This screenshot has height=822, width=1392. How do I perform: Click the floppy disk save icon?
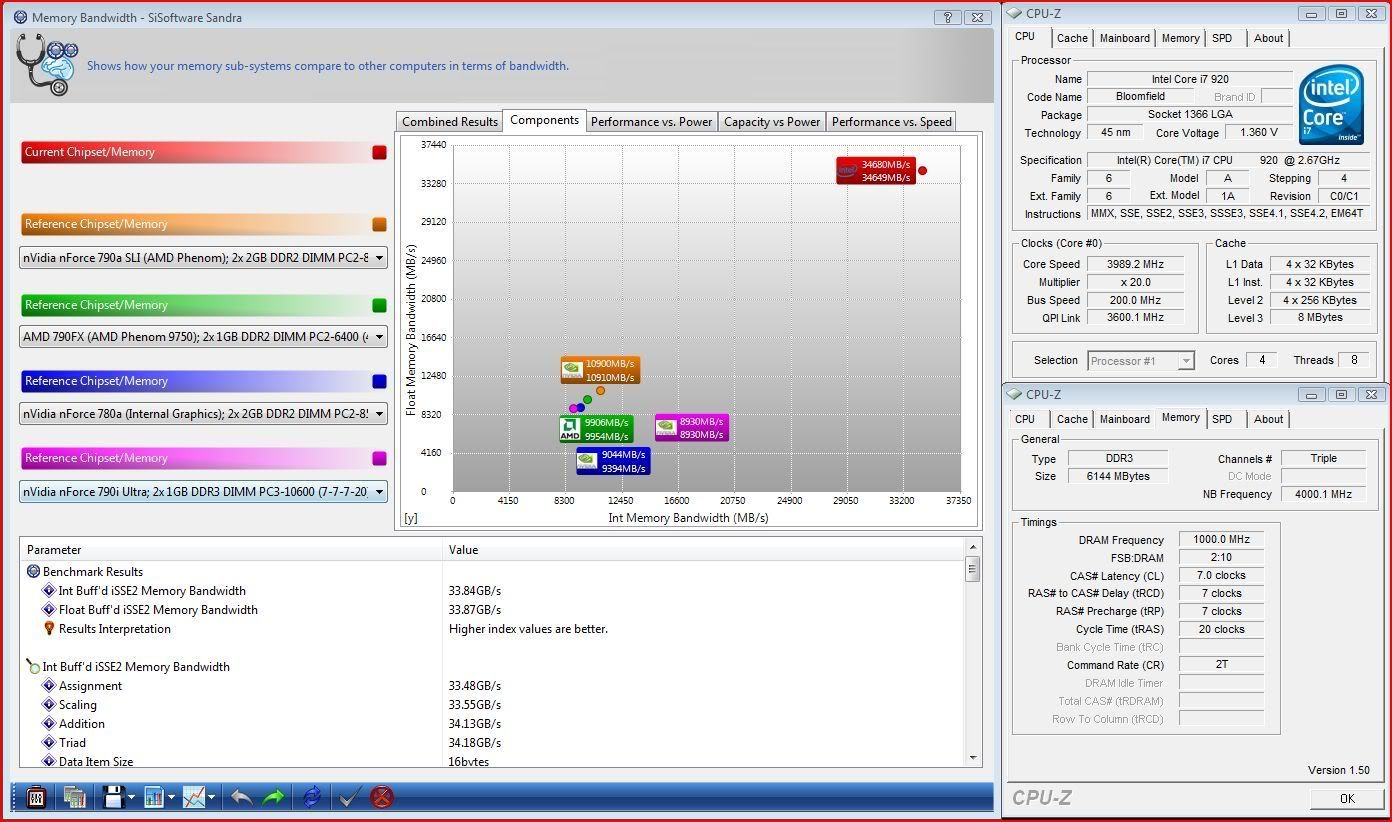(x=113, y=797)
